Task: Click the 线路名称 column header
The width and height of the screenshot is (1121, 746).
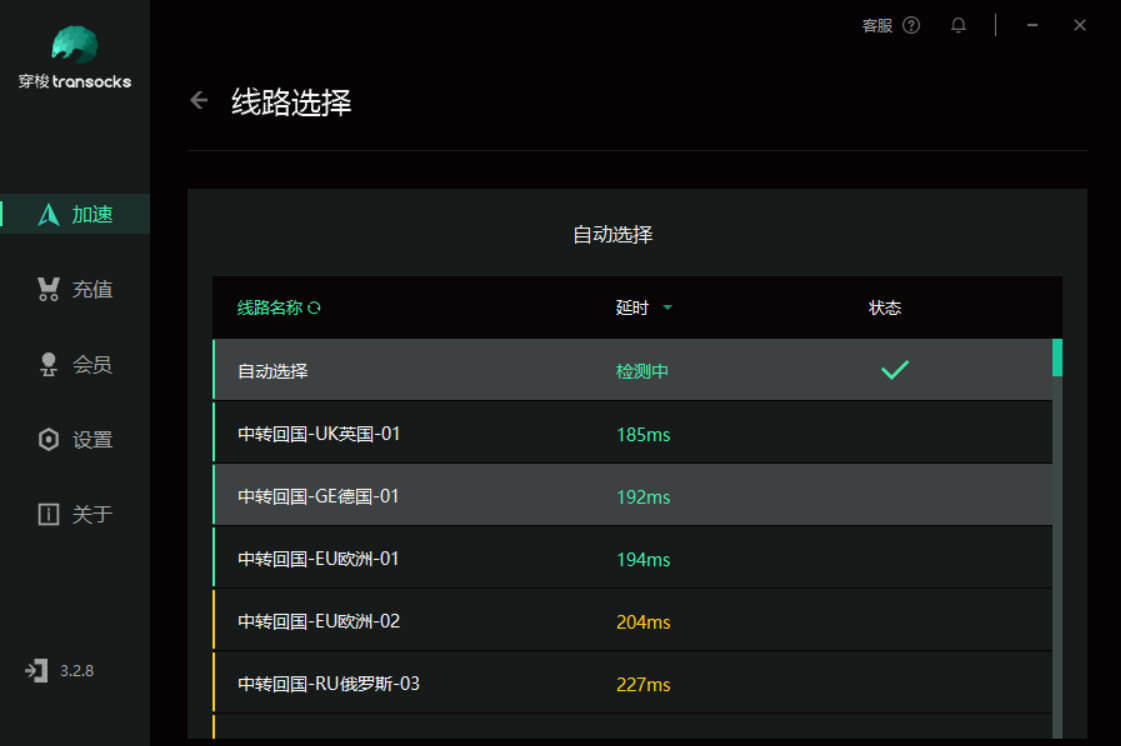Action: point(270,308)
